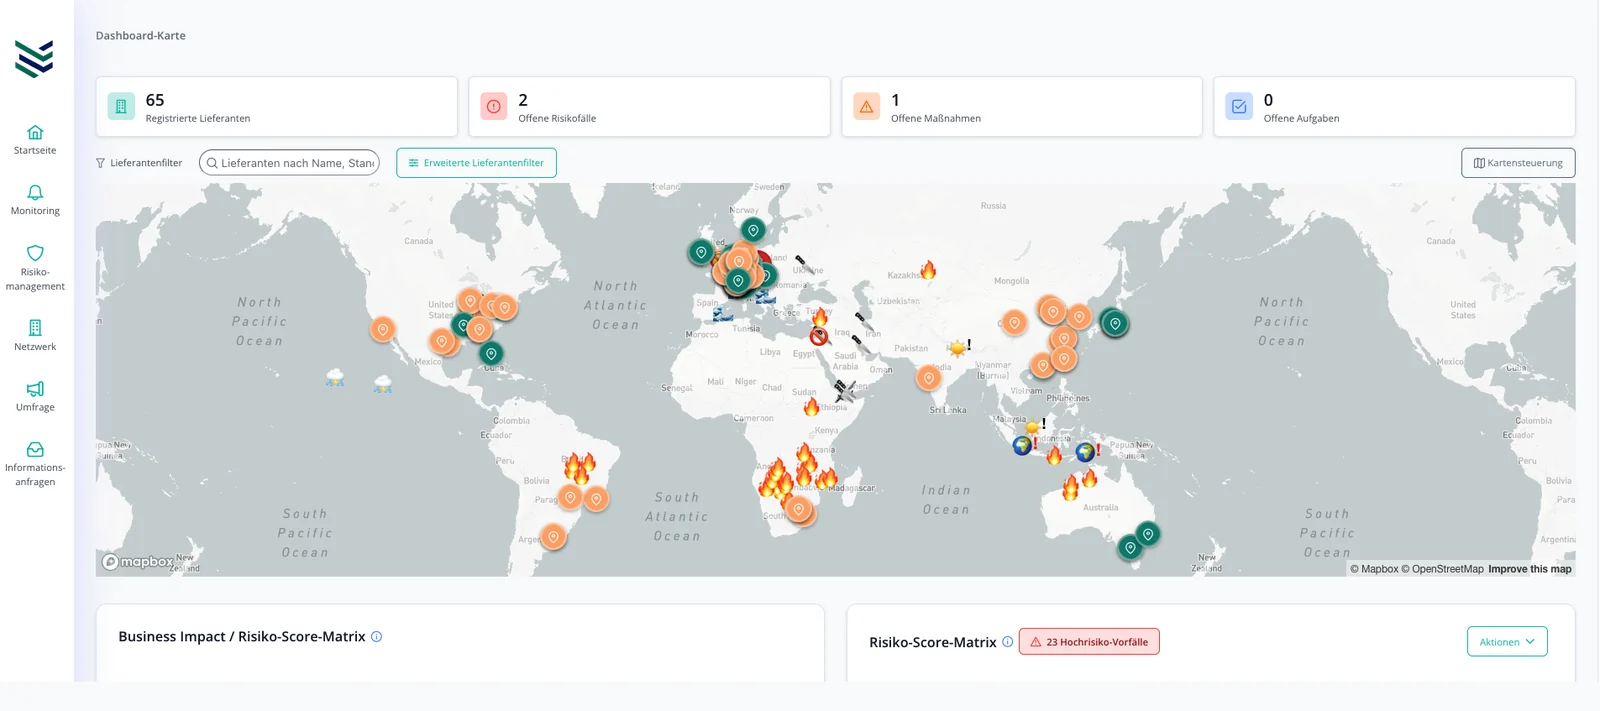
Task: Open Monitoring bell in sidebar
Action: [35, 192]
